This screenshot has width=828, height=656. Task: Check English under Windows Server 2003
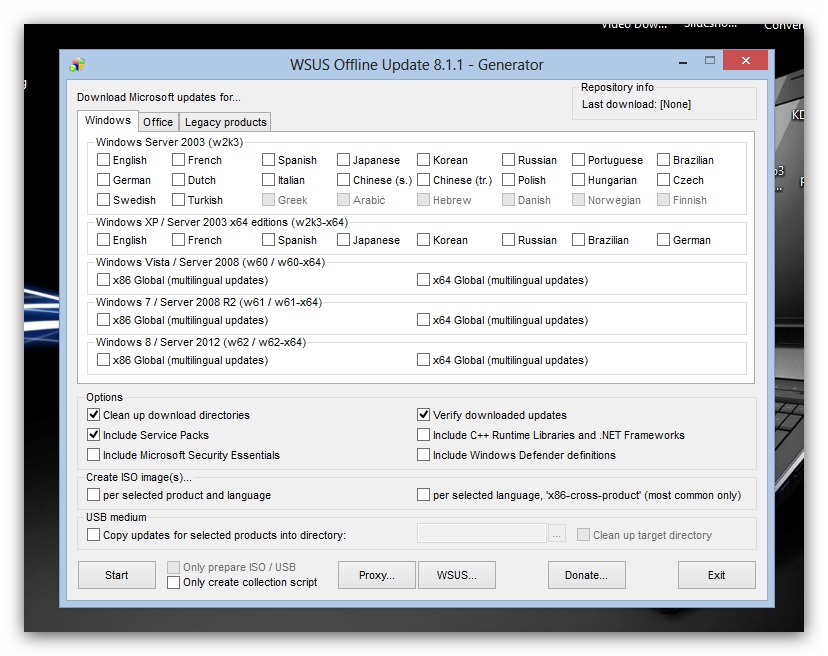tap(104, 160)
